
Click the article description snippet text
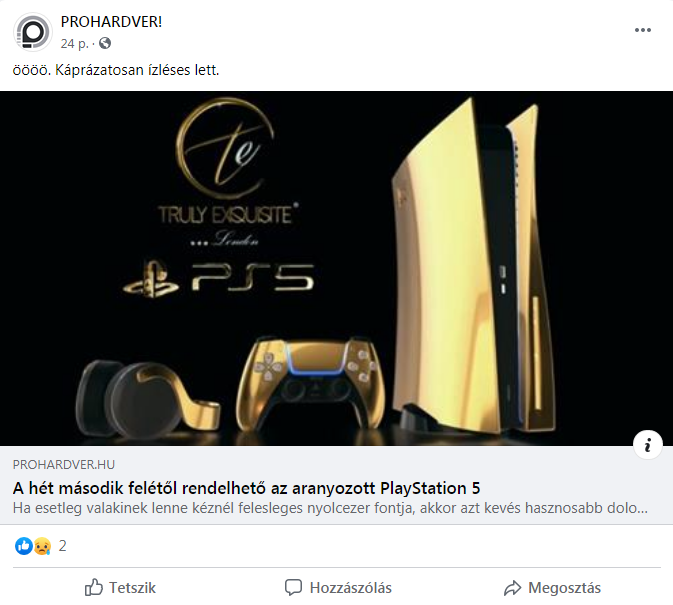(330, 508)
